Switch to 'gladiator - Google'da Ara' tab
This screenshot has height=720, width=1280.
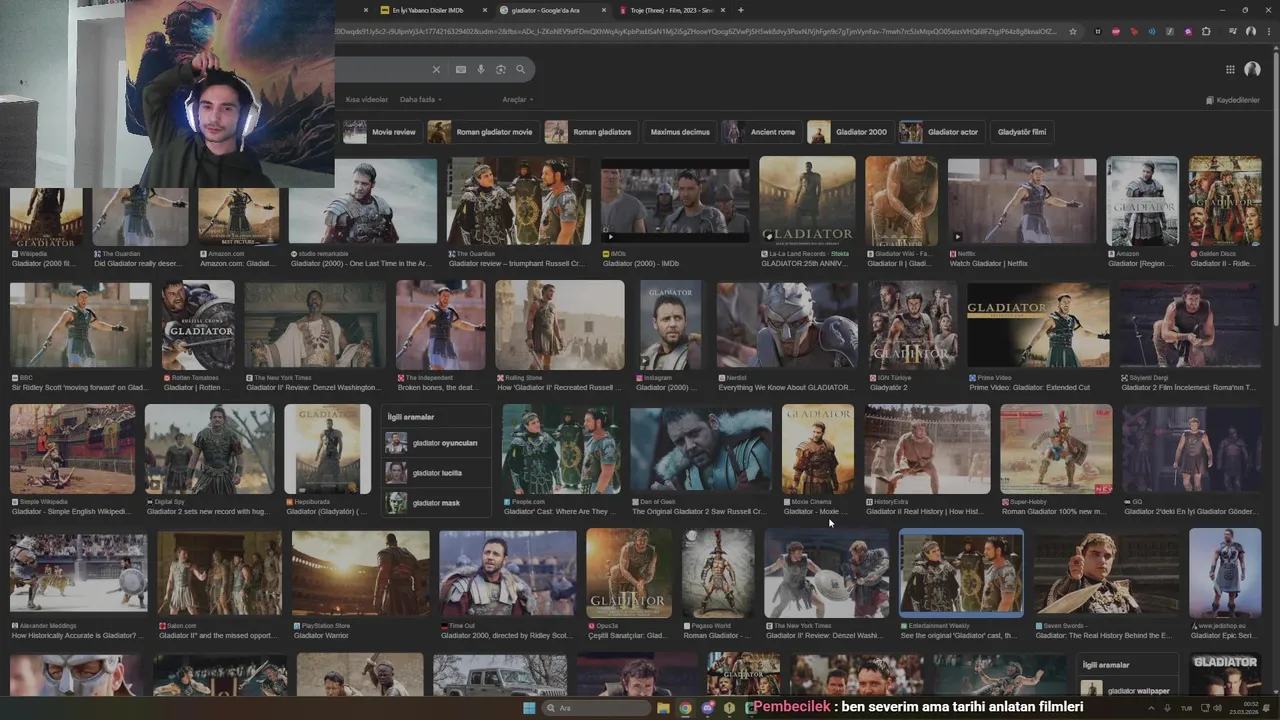tap(553, 10)
